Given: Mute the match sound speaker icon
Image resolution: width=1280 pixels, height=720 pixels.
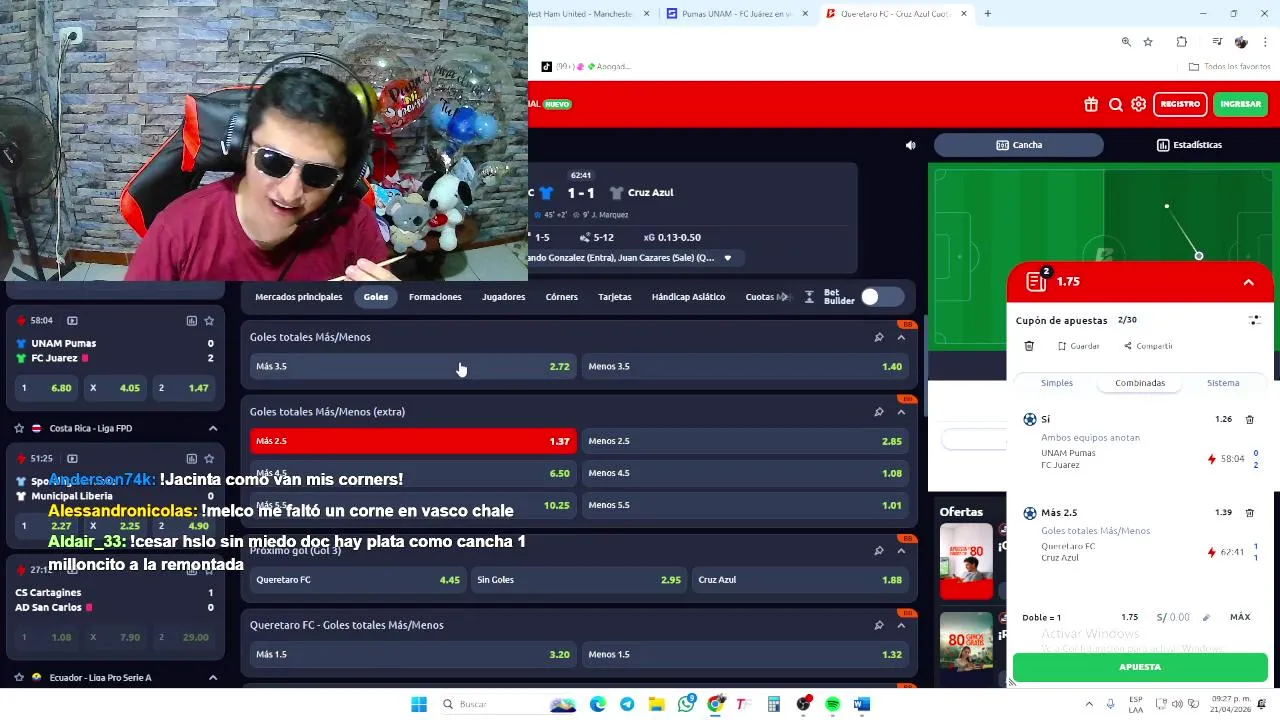Looking at the screenshot, I should pyautogui.click(x=910, y=145).
